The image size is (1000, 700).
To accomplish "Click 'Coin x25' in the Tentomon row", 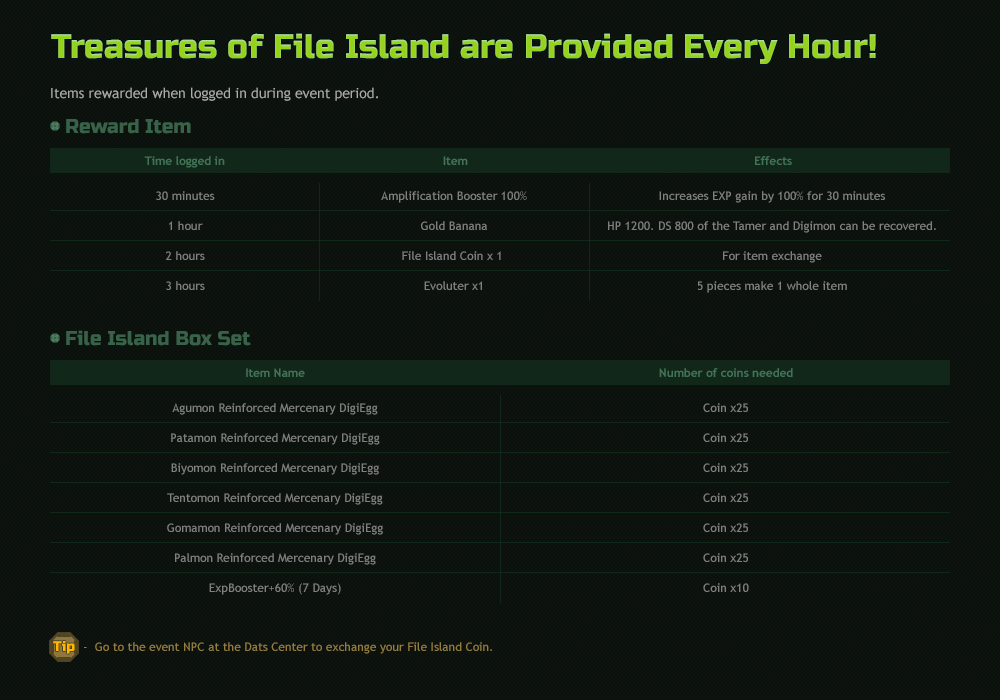I will [x=726, y=498].
